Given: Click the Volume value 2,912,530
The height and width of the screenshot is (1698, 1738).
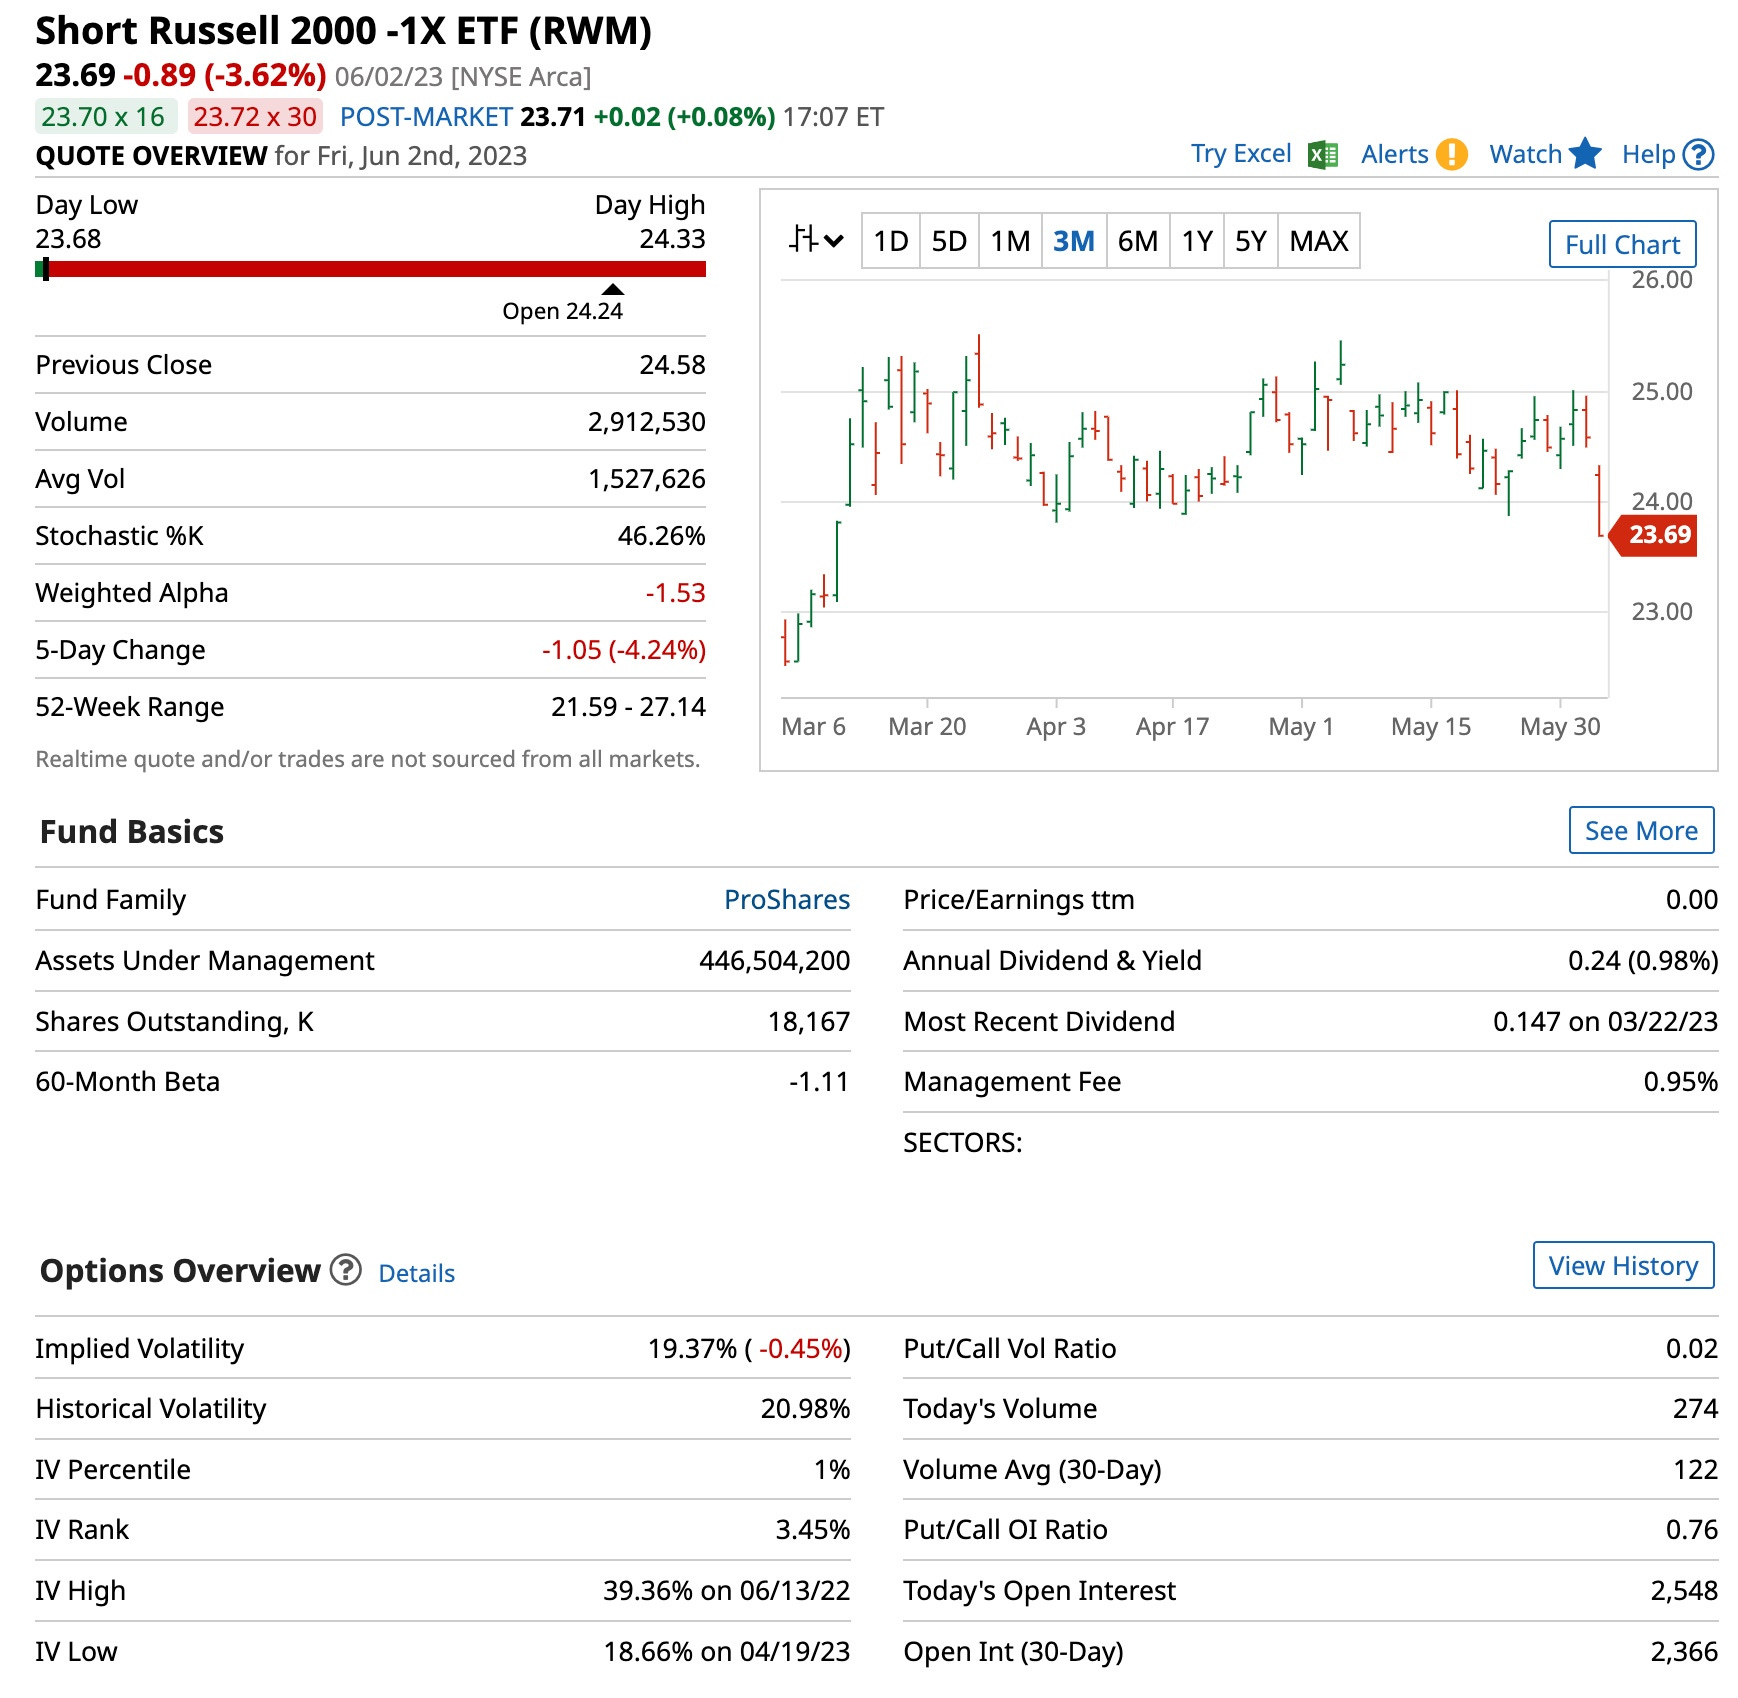Looking at the screenshot, I should (x=646, y=421).
